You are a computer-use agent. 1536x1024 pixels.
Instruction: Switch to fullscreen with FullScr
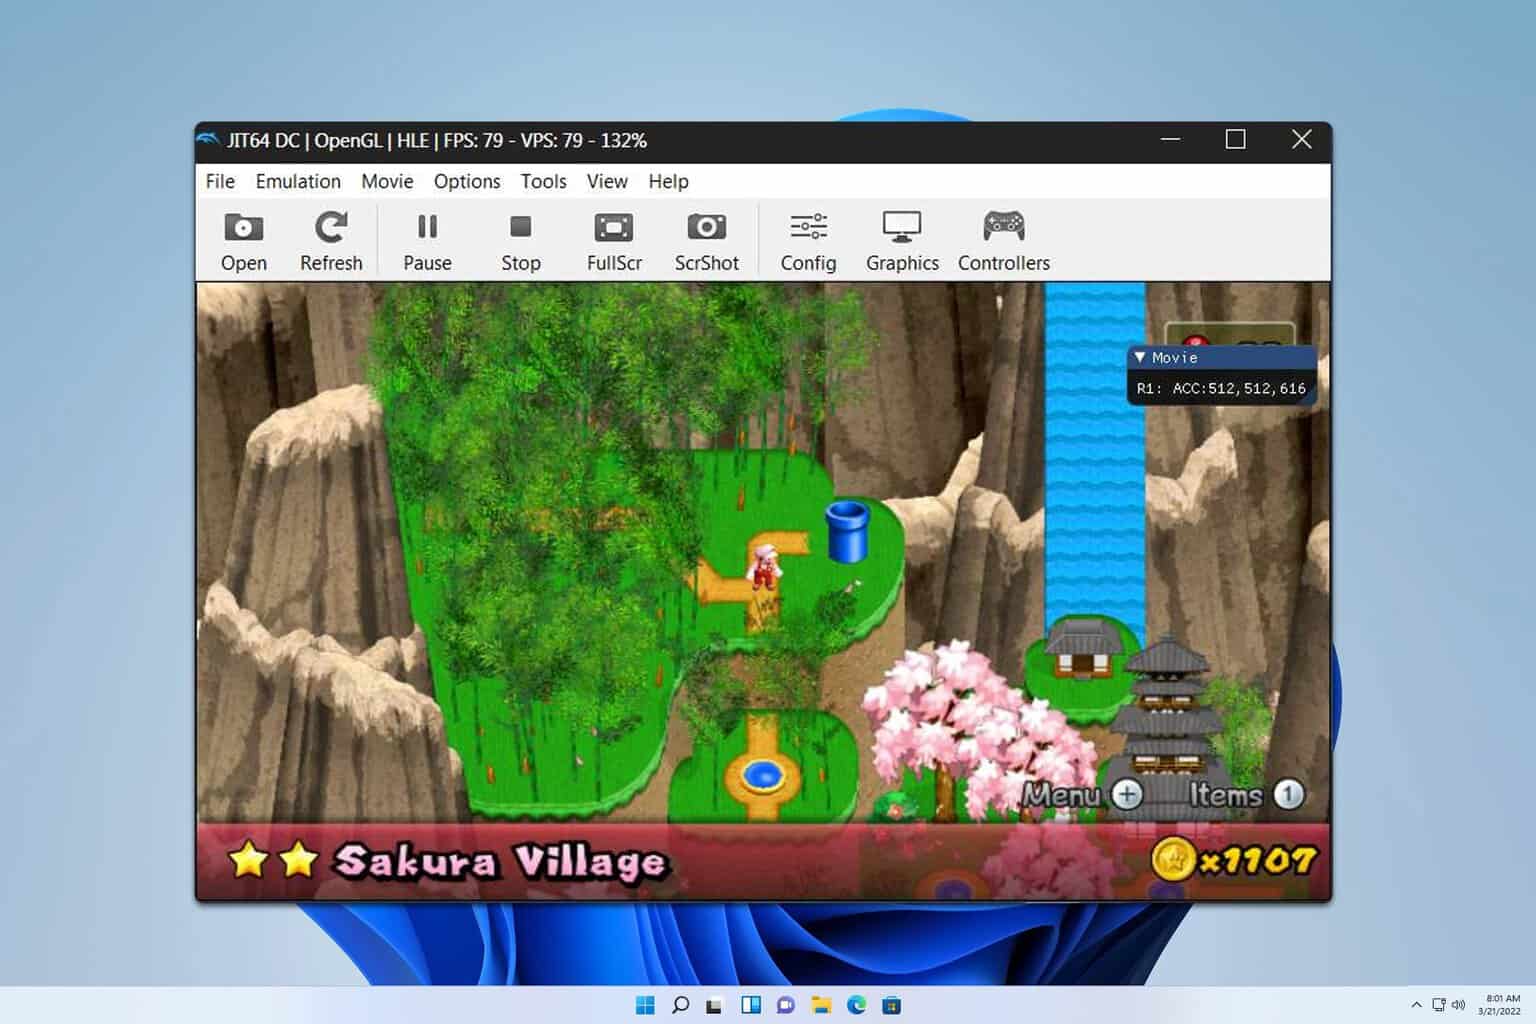(614, 241)
